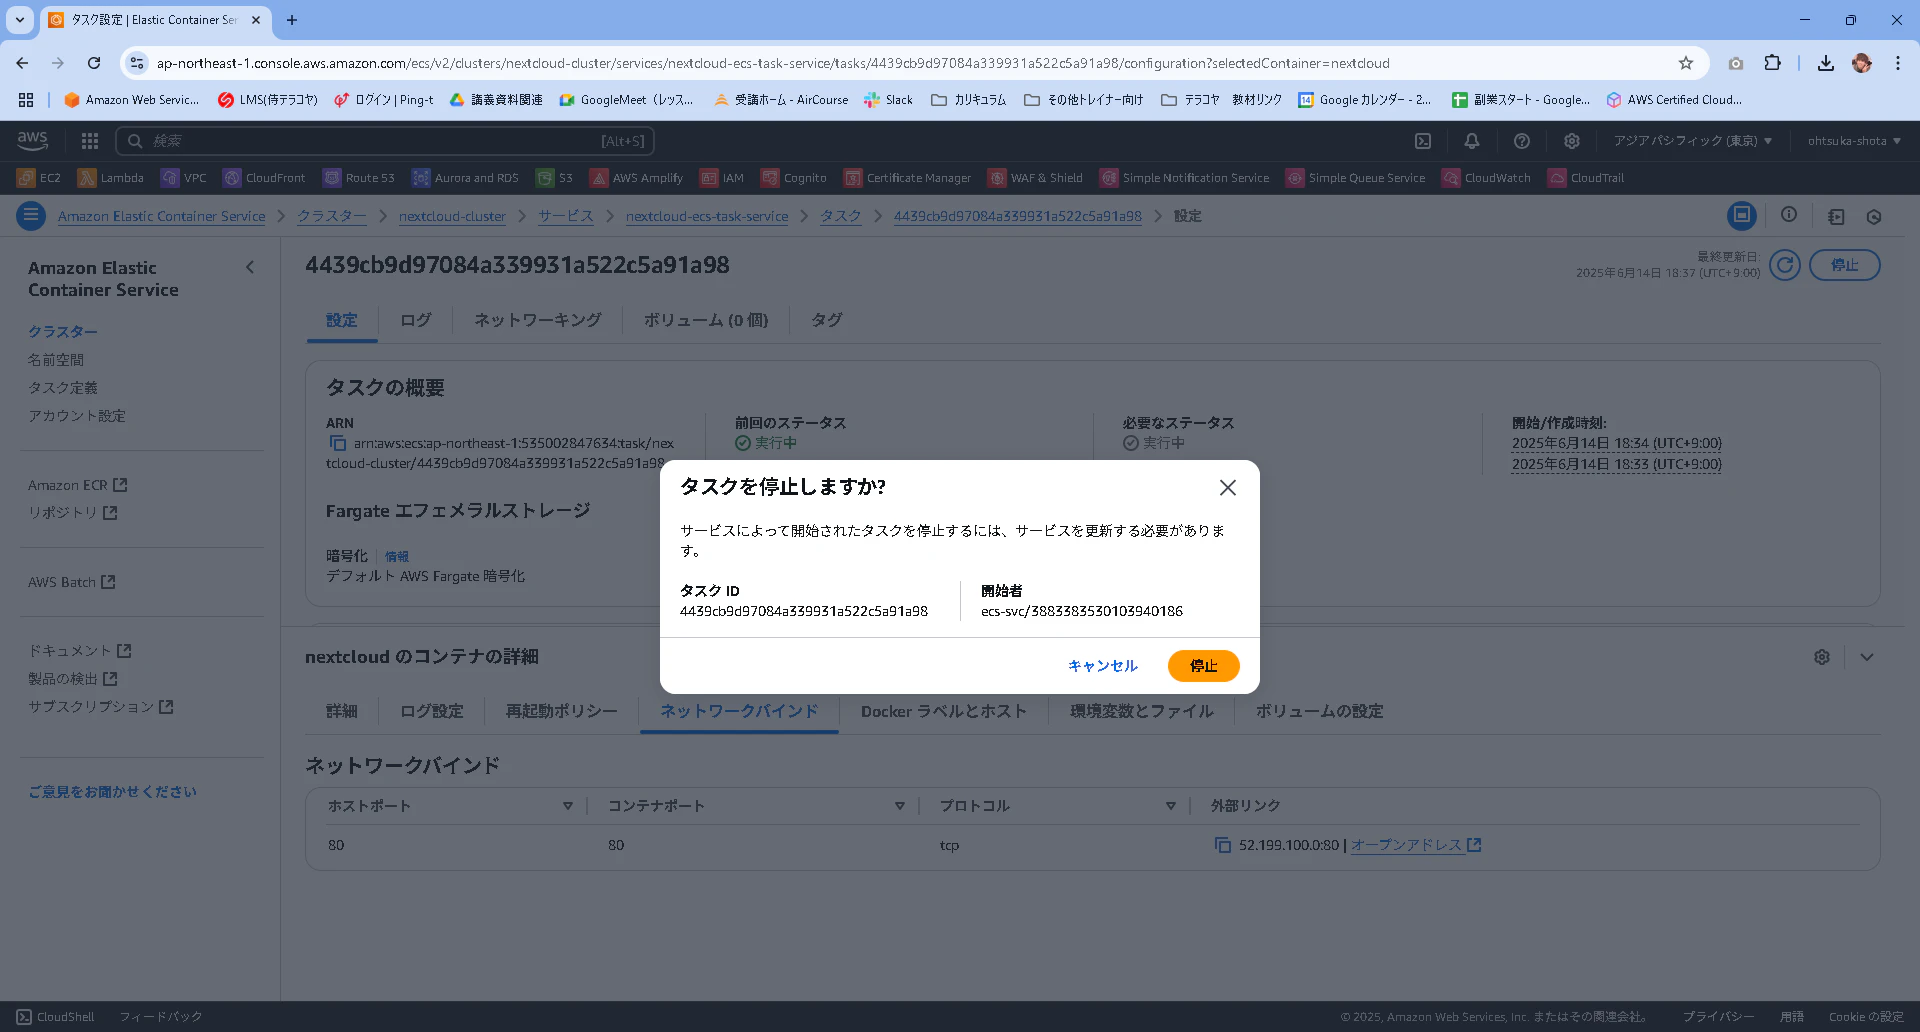Sort by プロトコル column arrow
1920x1032 pixels.
pos(1170,806)
